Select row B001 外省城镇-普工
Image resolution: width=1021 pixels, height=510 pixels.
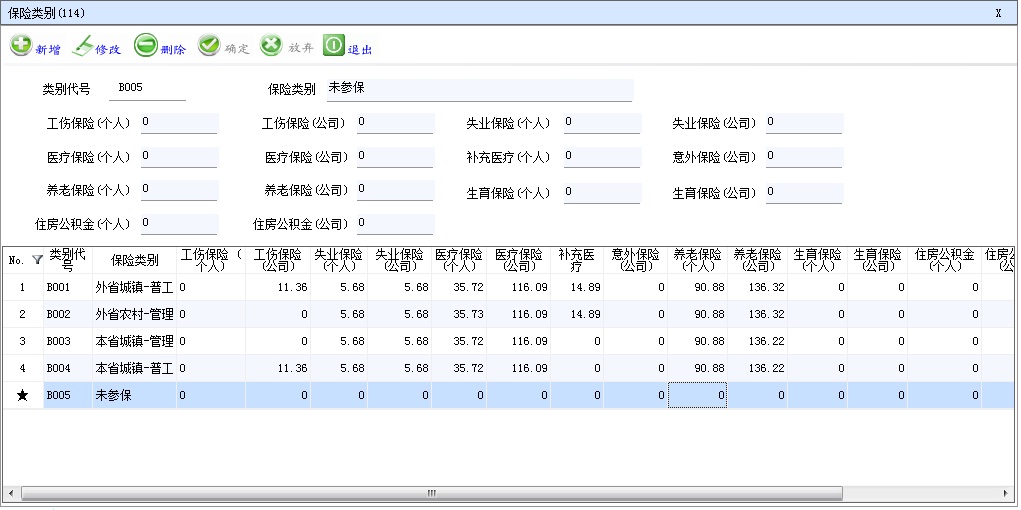[133, 288]
